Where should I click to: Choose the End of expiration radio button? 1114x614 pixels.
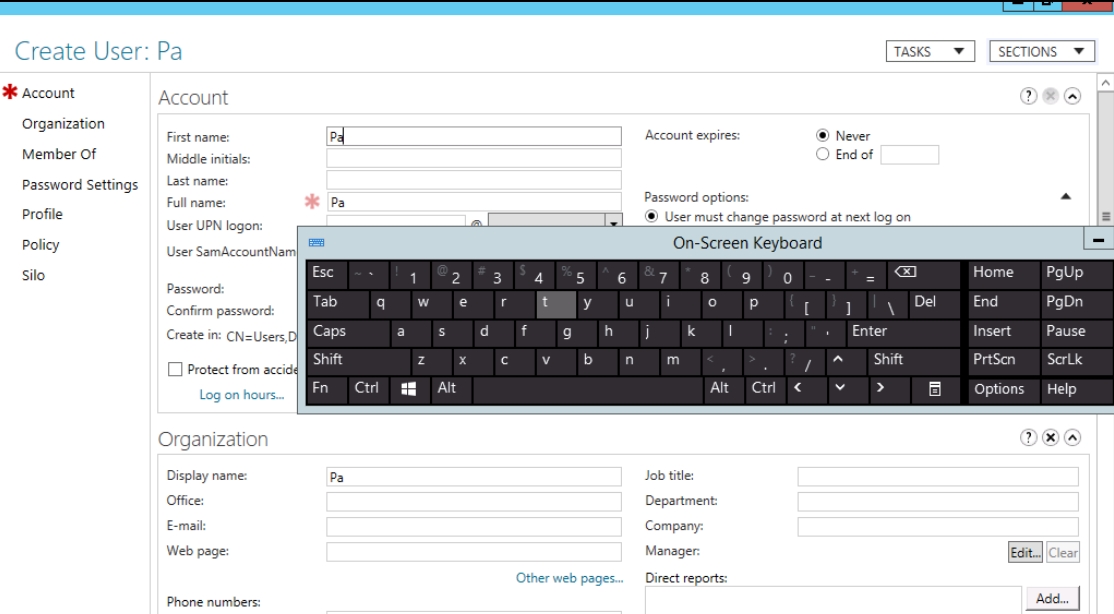[823, 155]
